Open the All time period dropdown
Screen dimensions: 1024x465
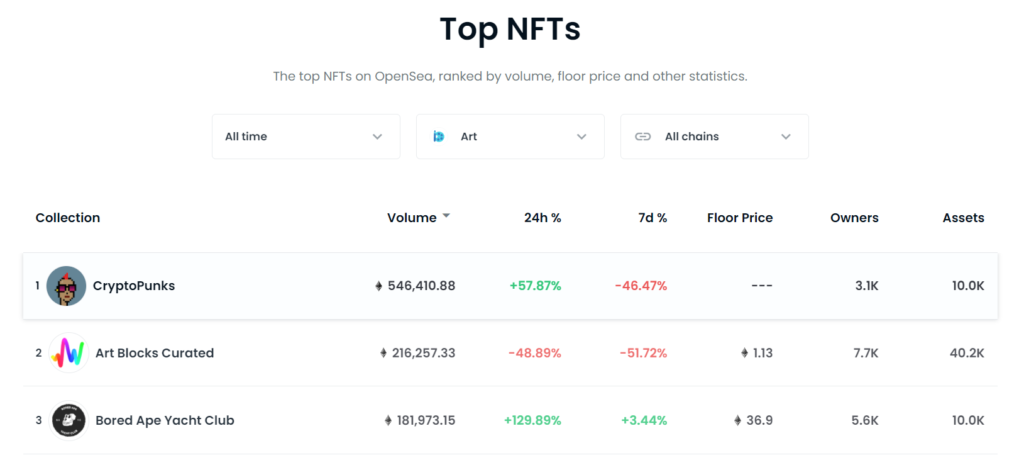[x=306, y=136]
